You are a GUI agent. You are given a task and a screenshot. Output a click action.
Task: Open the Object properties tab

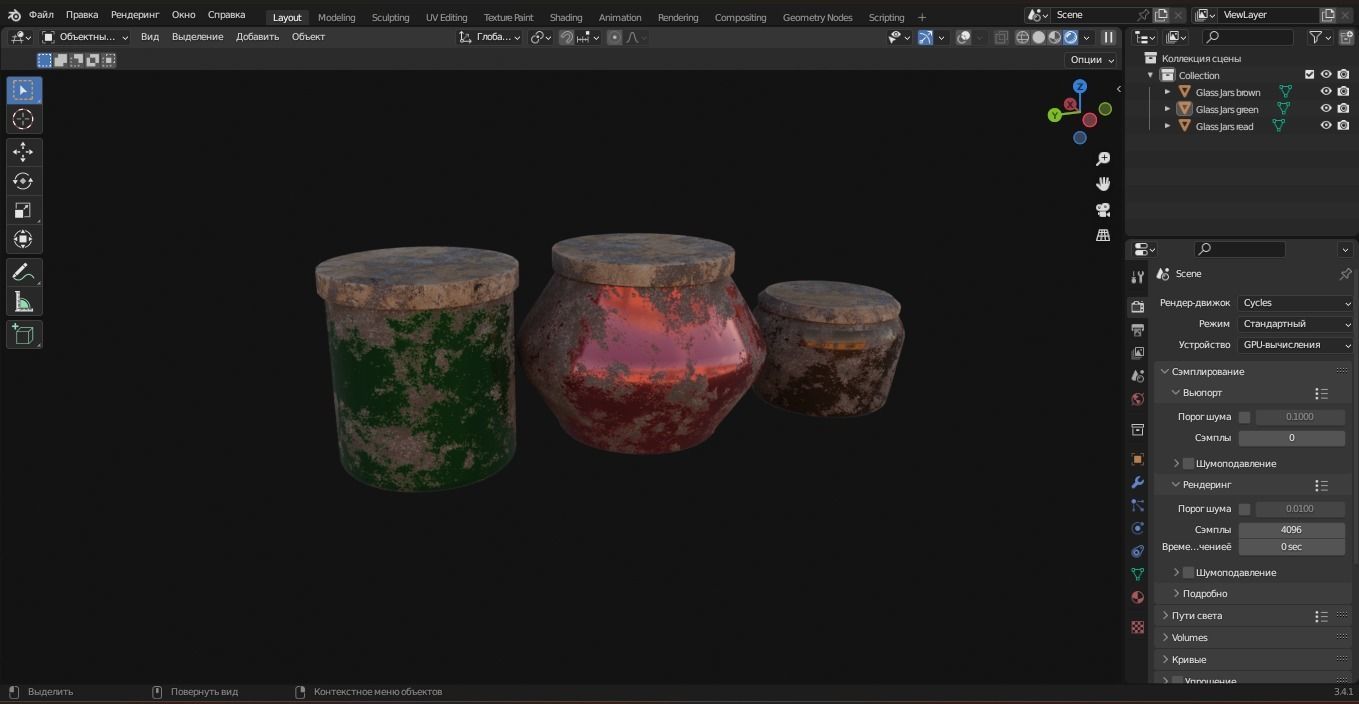click(1137, 459)
